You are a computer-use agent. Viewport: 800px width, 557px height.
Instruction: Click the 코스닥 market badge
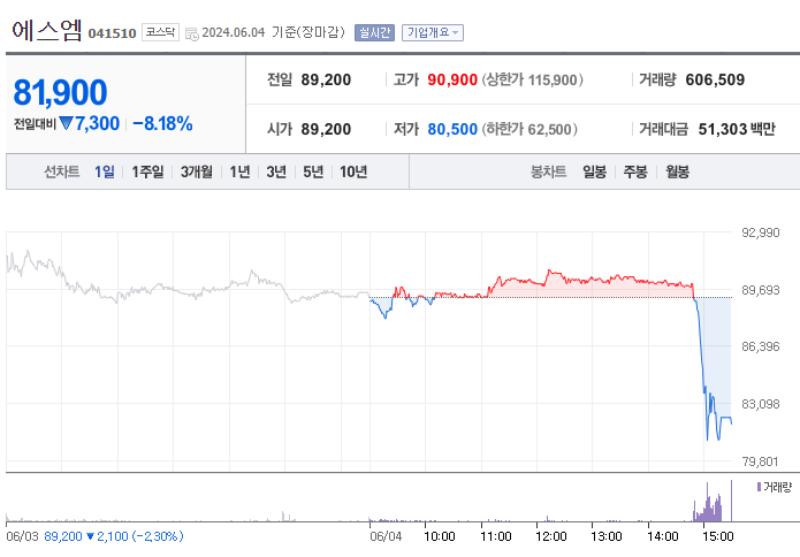tap(160, 32)
